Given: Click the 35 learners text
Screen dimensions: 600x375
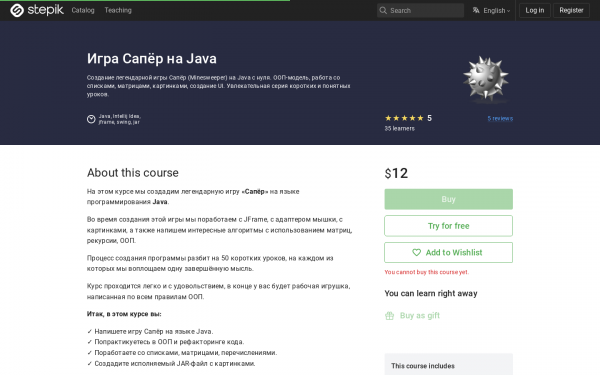Looking at the screenshot, I should click(x=399, y=129).
